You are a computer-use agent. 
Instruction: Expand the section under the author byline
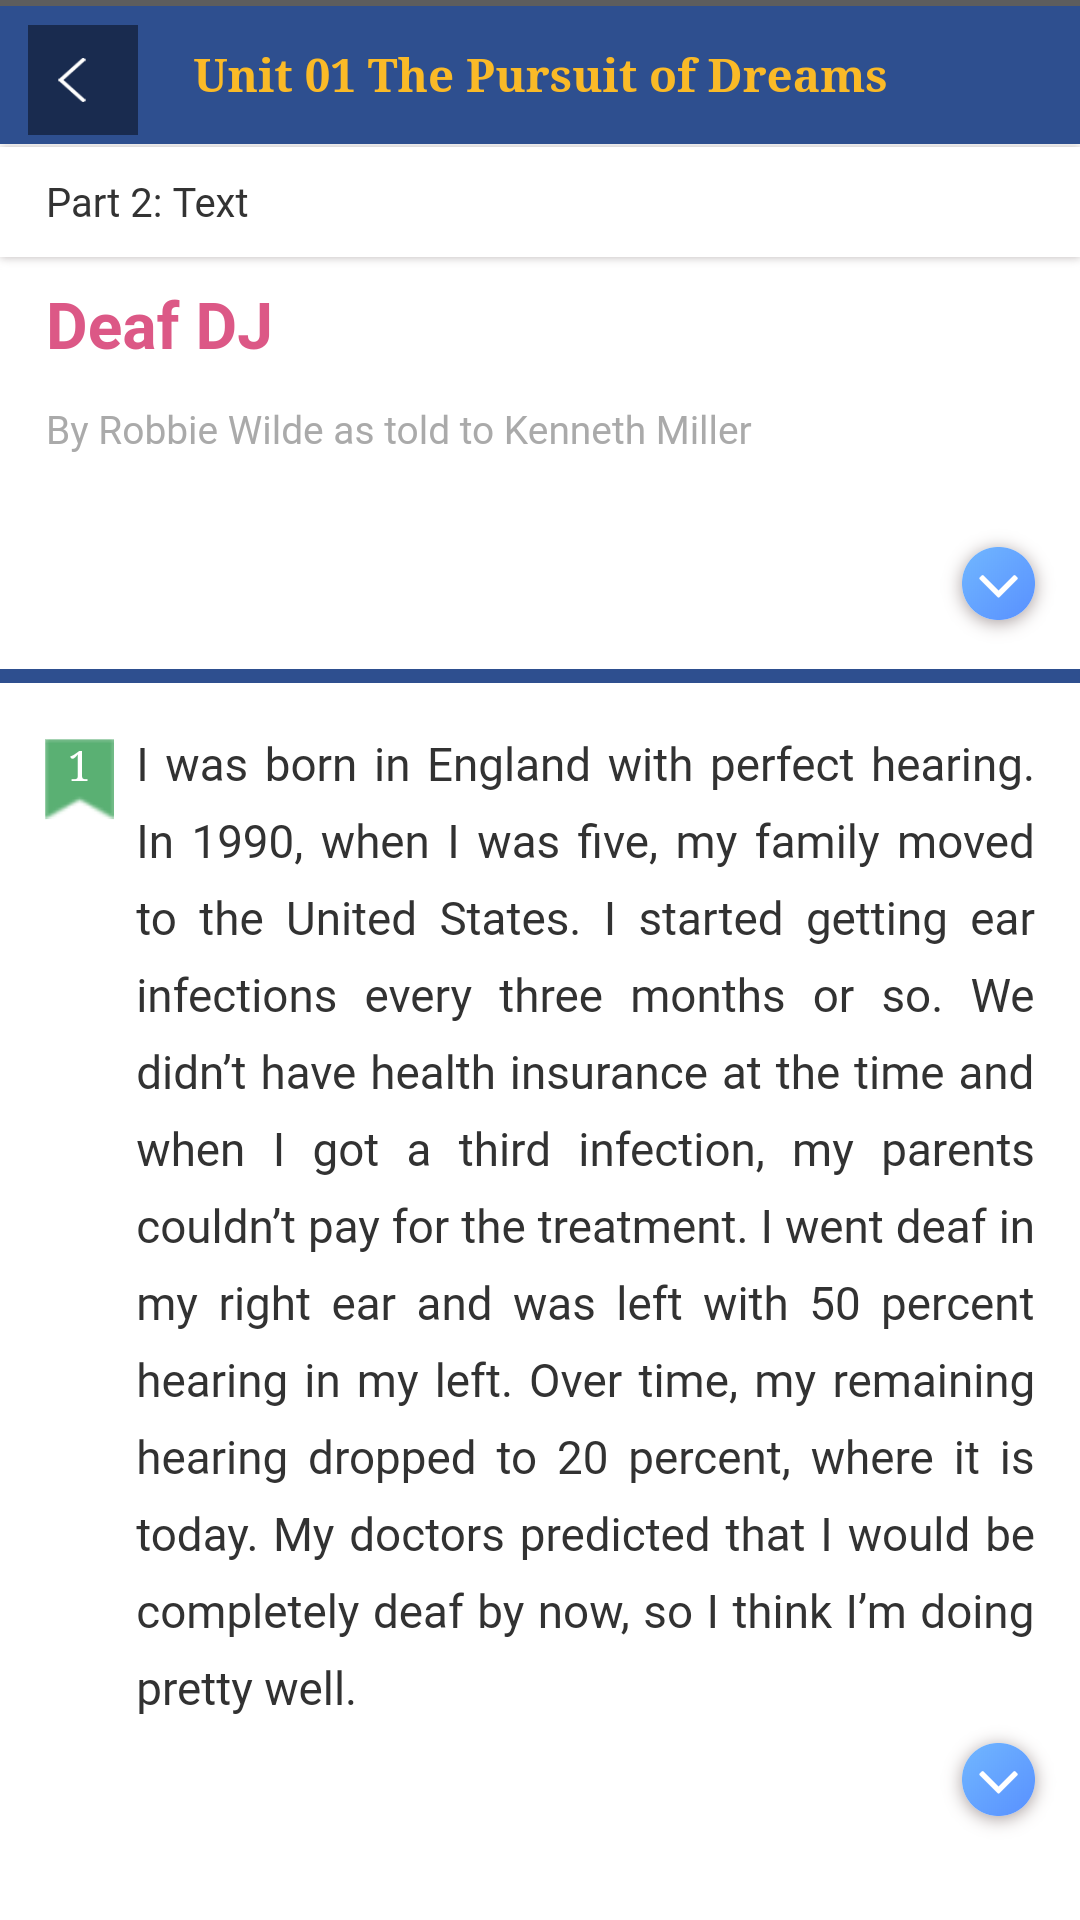(997, 584)
